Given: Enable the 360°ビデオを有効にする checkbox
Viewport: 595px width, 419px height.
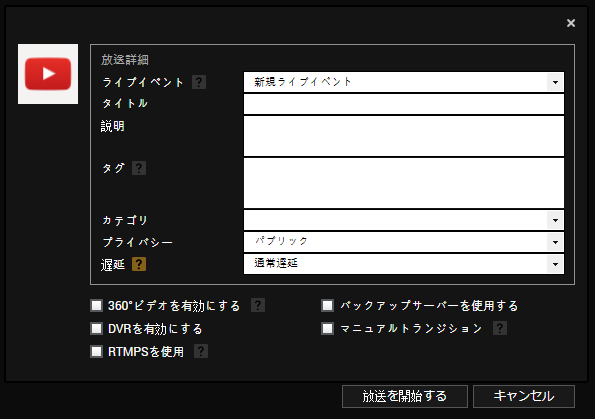Looking at the screenshot, I should 96,305.
